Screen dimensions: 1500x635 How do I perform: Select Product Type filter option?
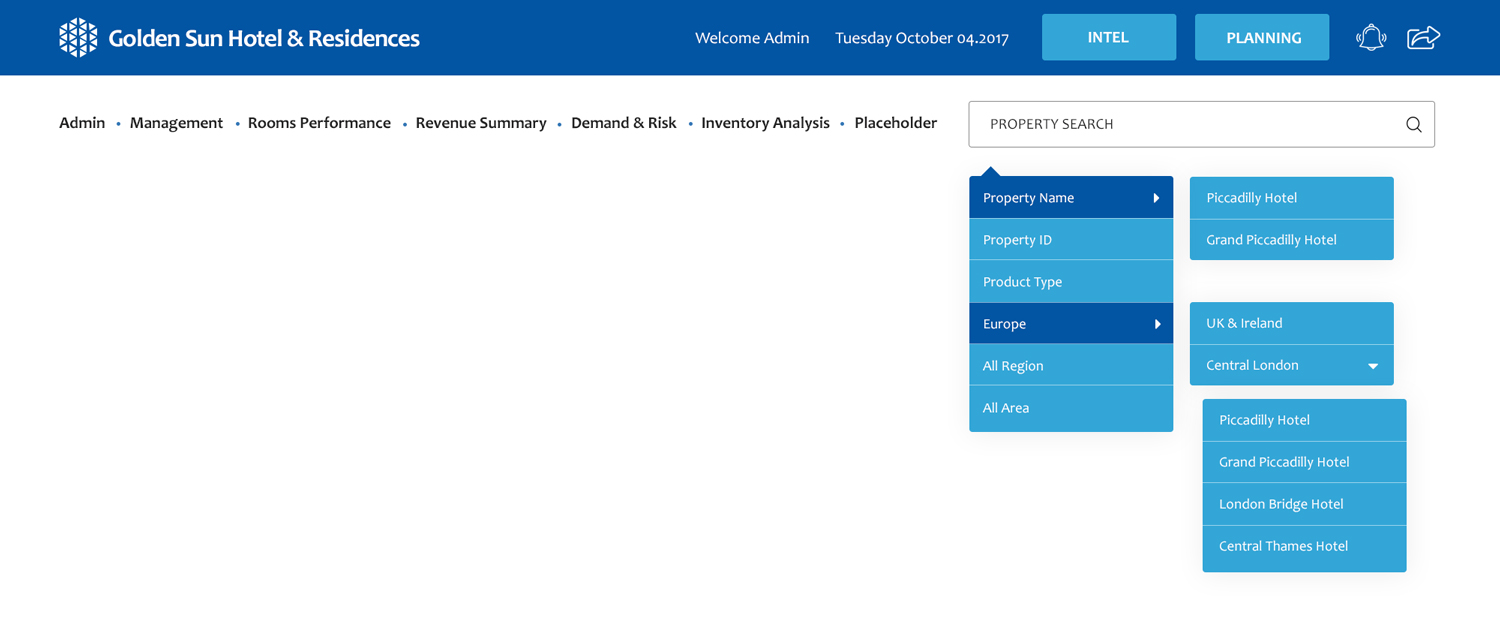[1071, 282]
